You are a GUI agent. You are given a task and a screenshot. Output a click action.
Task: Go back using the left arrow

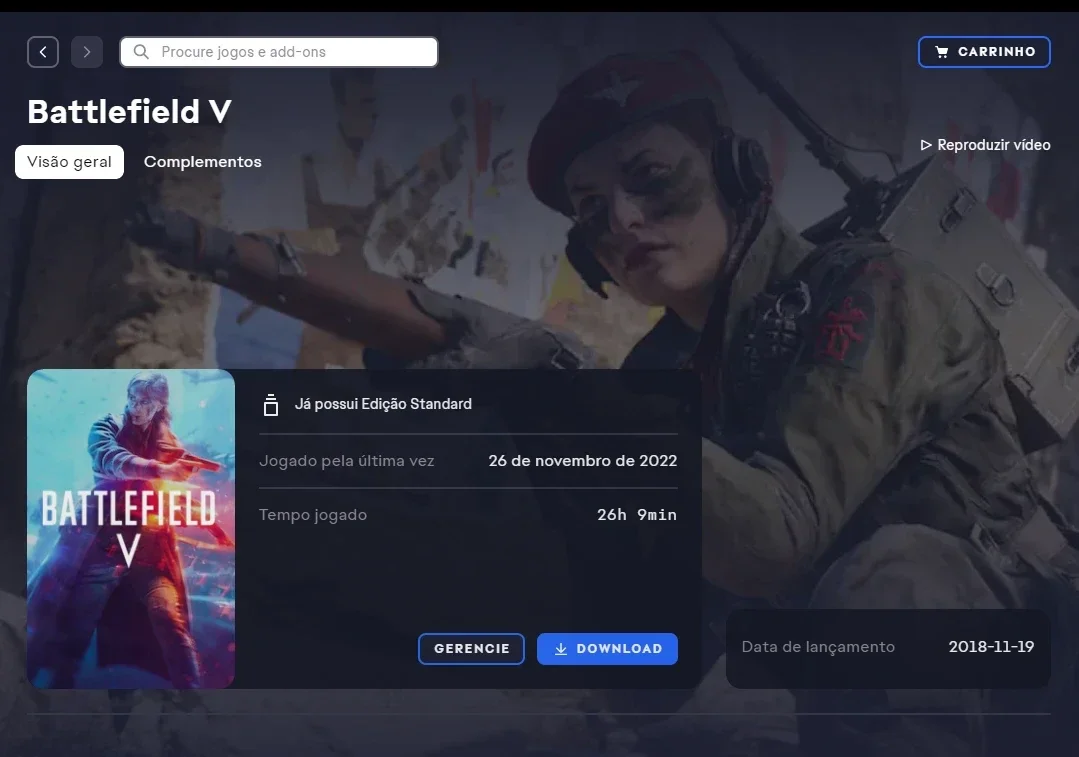click(43, 52)
